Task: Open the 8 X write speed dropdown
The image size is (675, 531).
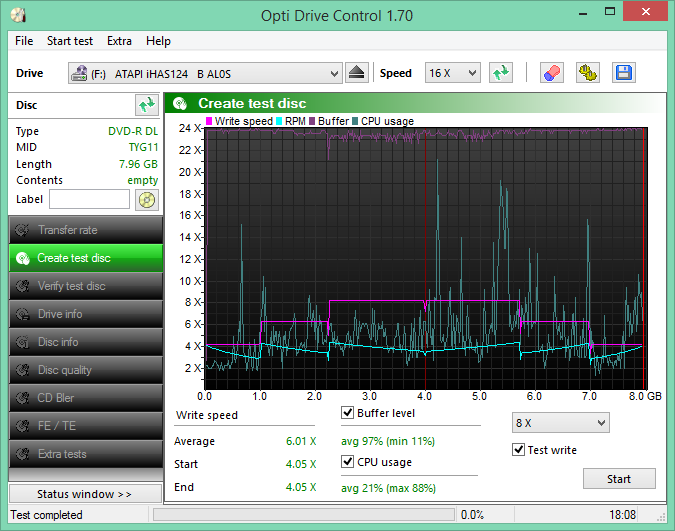Action: coord(560,423)
